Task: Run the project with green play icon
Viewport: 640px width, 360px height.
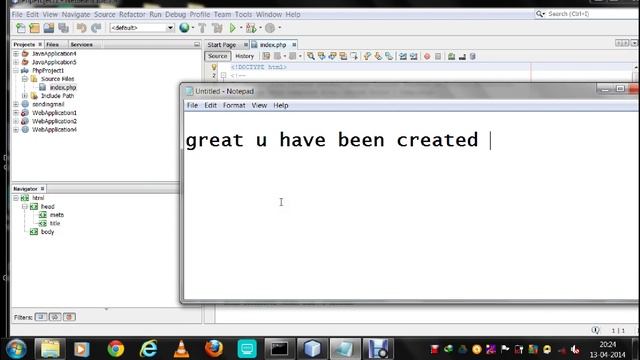Action: 233,28
